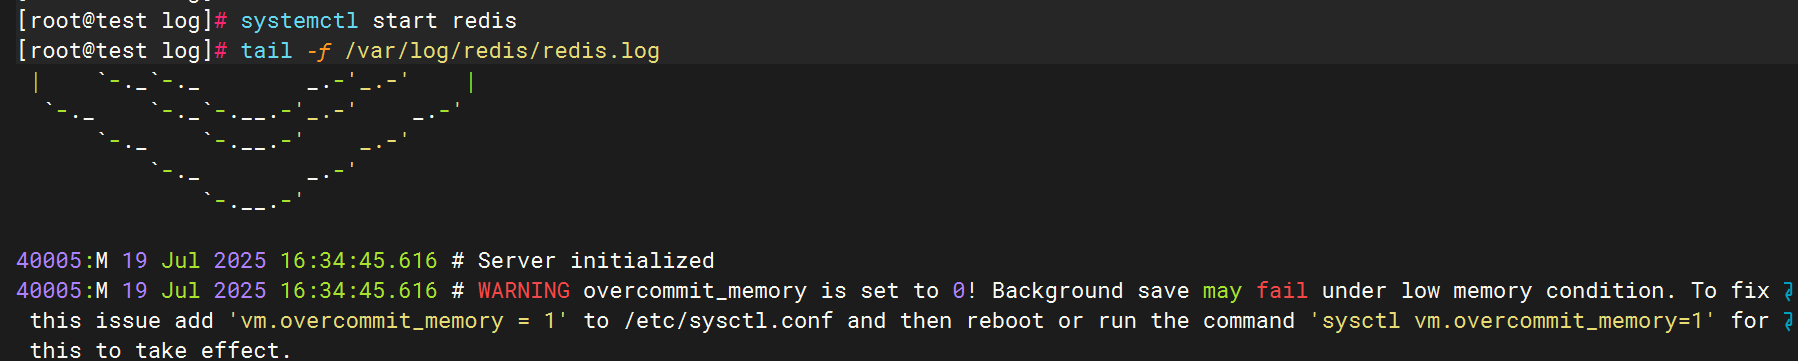Click the green pipe at right of ASCII art
Viewport: 1798px width, 361px height.
click(x=471, y=82)
